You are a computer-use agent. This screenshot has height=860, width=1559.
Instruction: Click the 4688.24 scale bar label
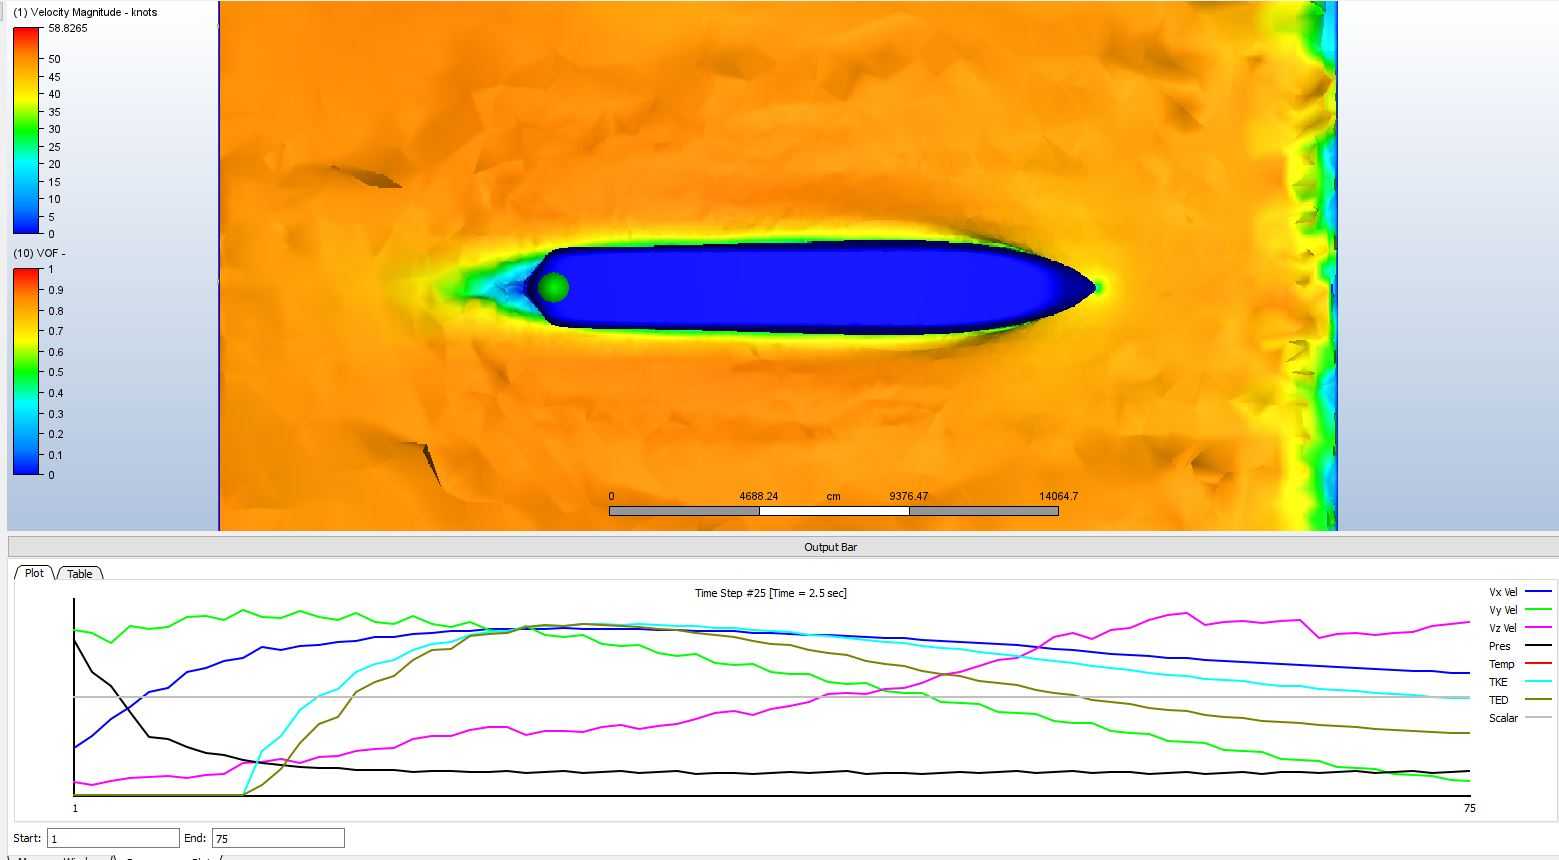[x=759, y=496]
